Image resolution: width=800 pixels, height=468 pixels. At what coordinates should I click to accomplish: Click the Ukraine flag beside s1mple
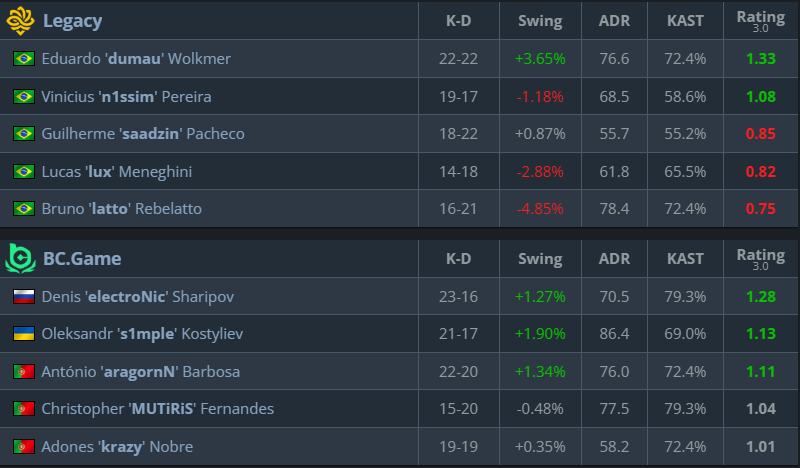click(x=23, y=334)
